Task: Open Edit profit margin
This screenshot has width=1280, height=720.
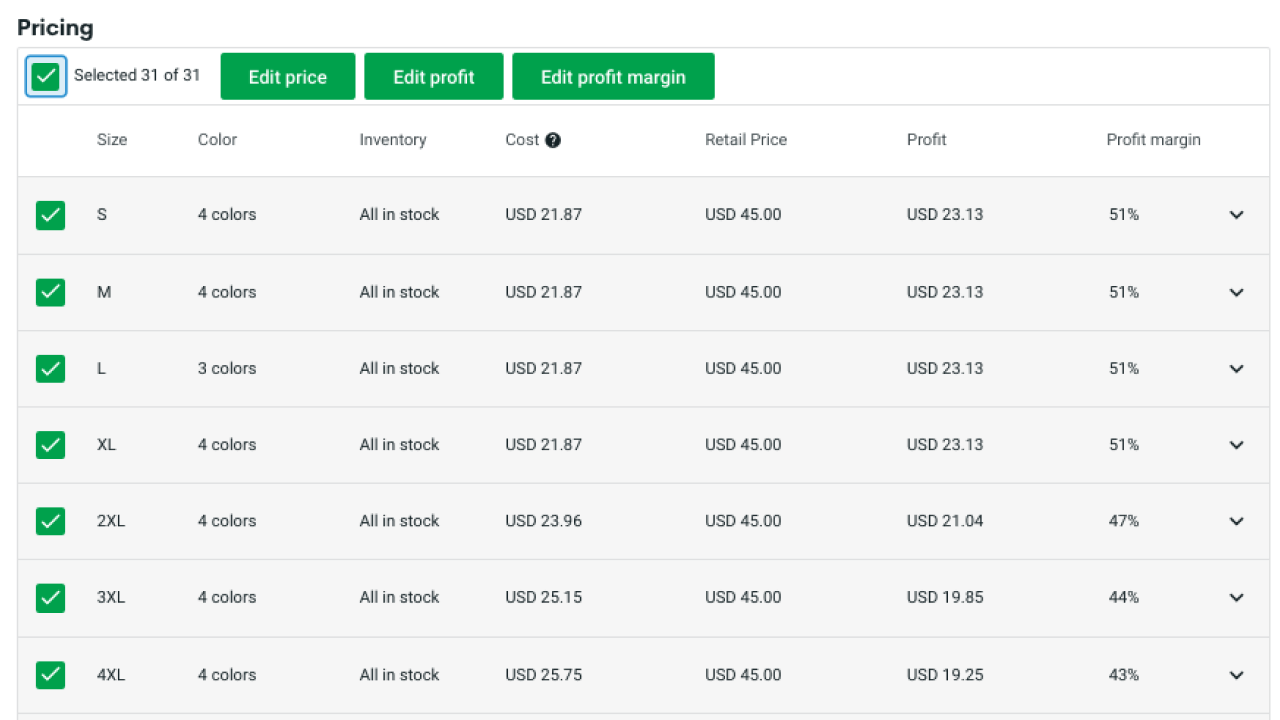Action: [613, 76]
